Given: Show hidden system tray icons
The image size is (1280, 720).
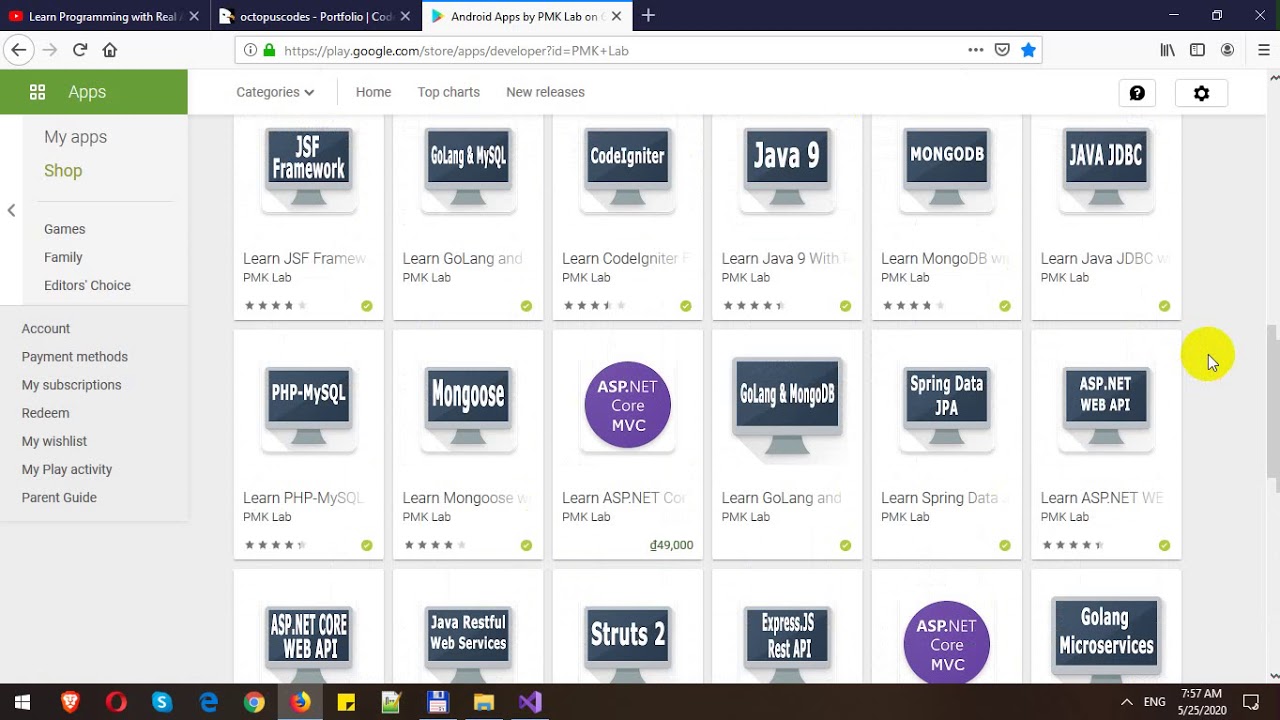Looking at the screenshot, I should coord(1126,702).
